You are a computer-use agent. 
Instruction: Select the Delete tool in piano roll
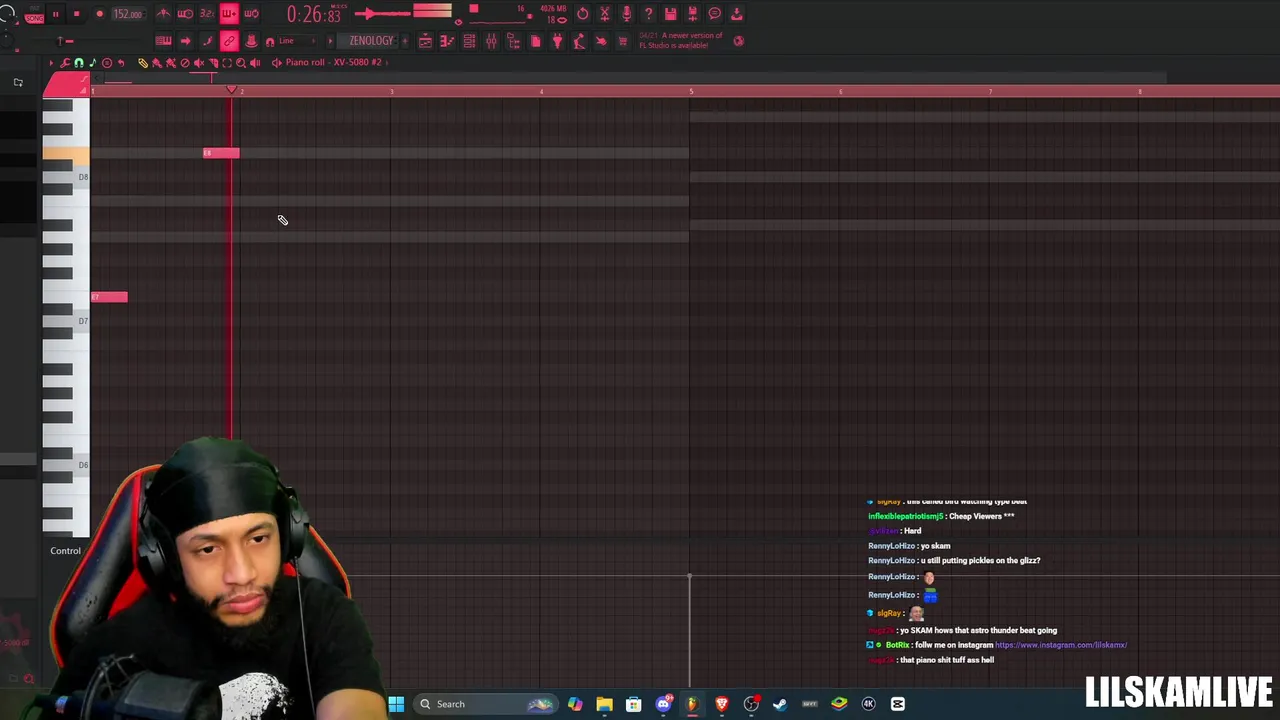185,63
